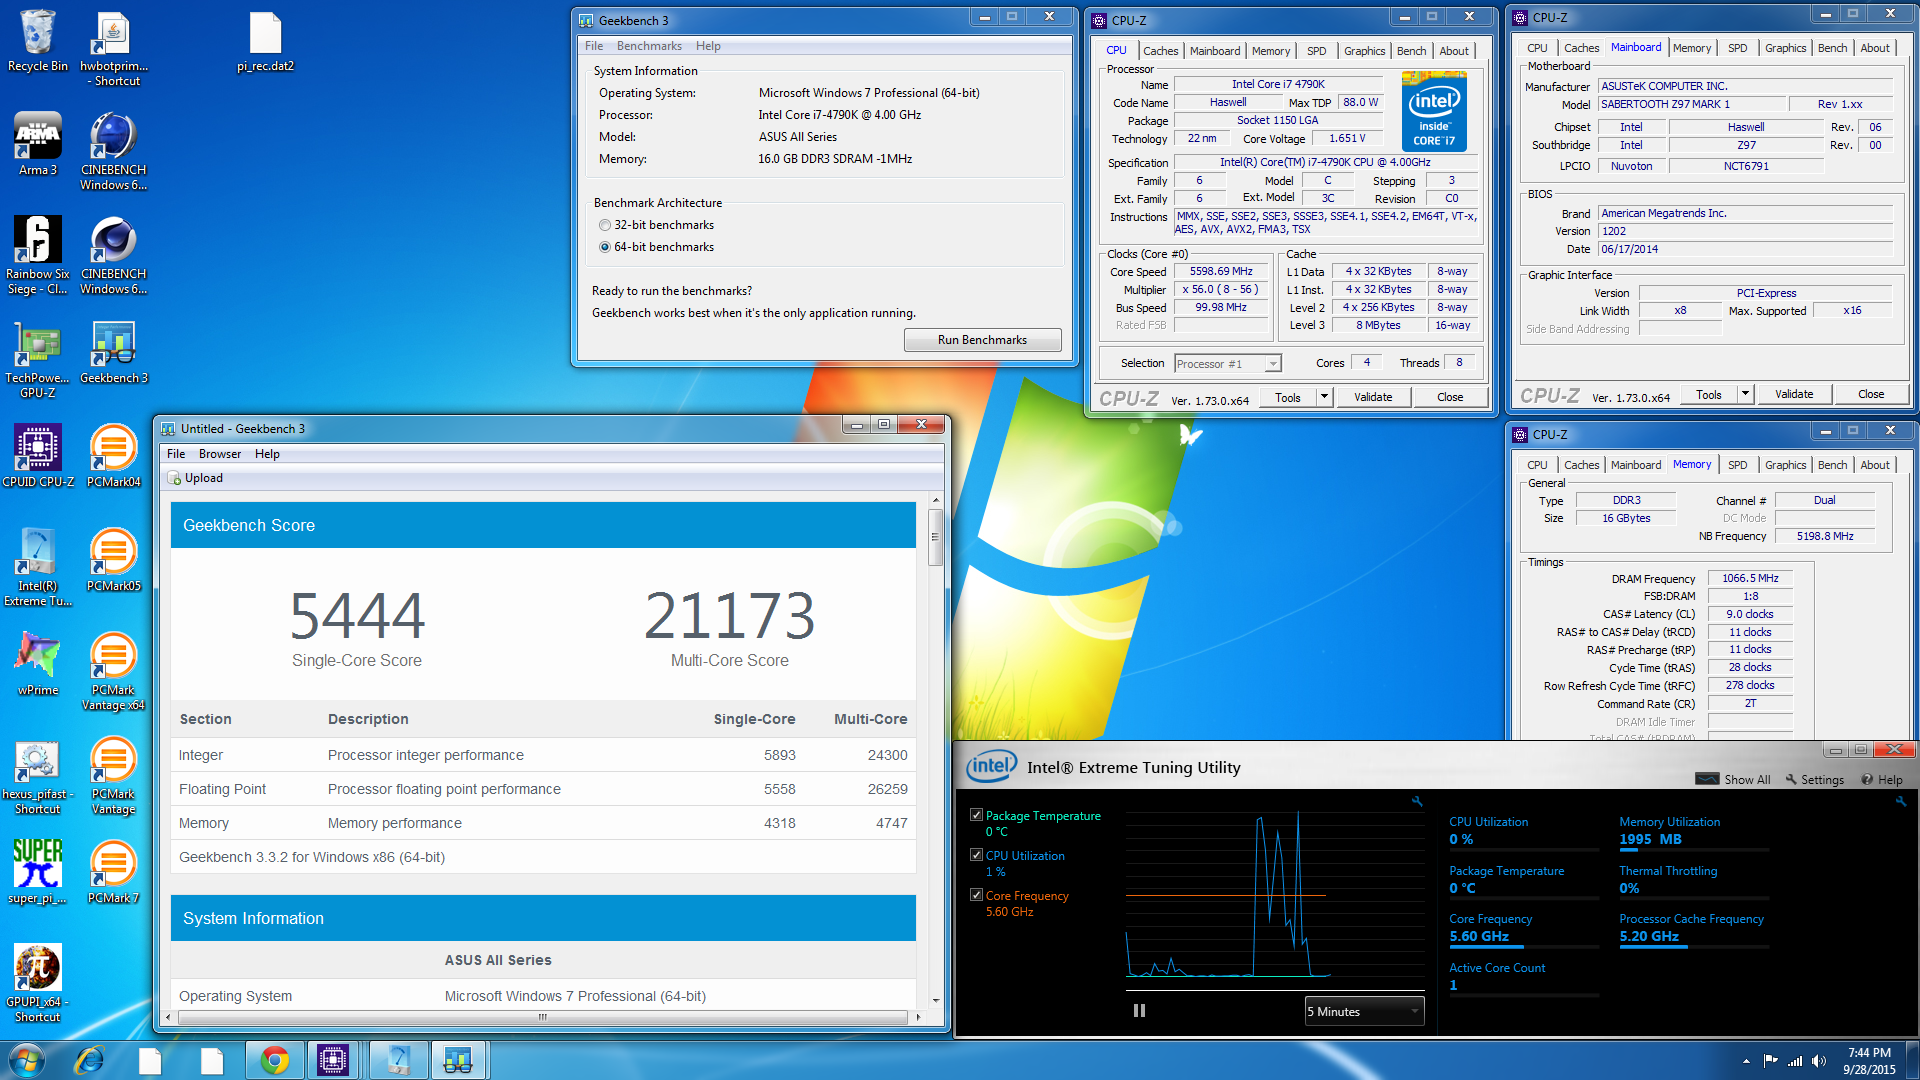The image size is (1920, 1080).
Task: Select the 64-bit benchmarks radio button
Action: [604, 247]
